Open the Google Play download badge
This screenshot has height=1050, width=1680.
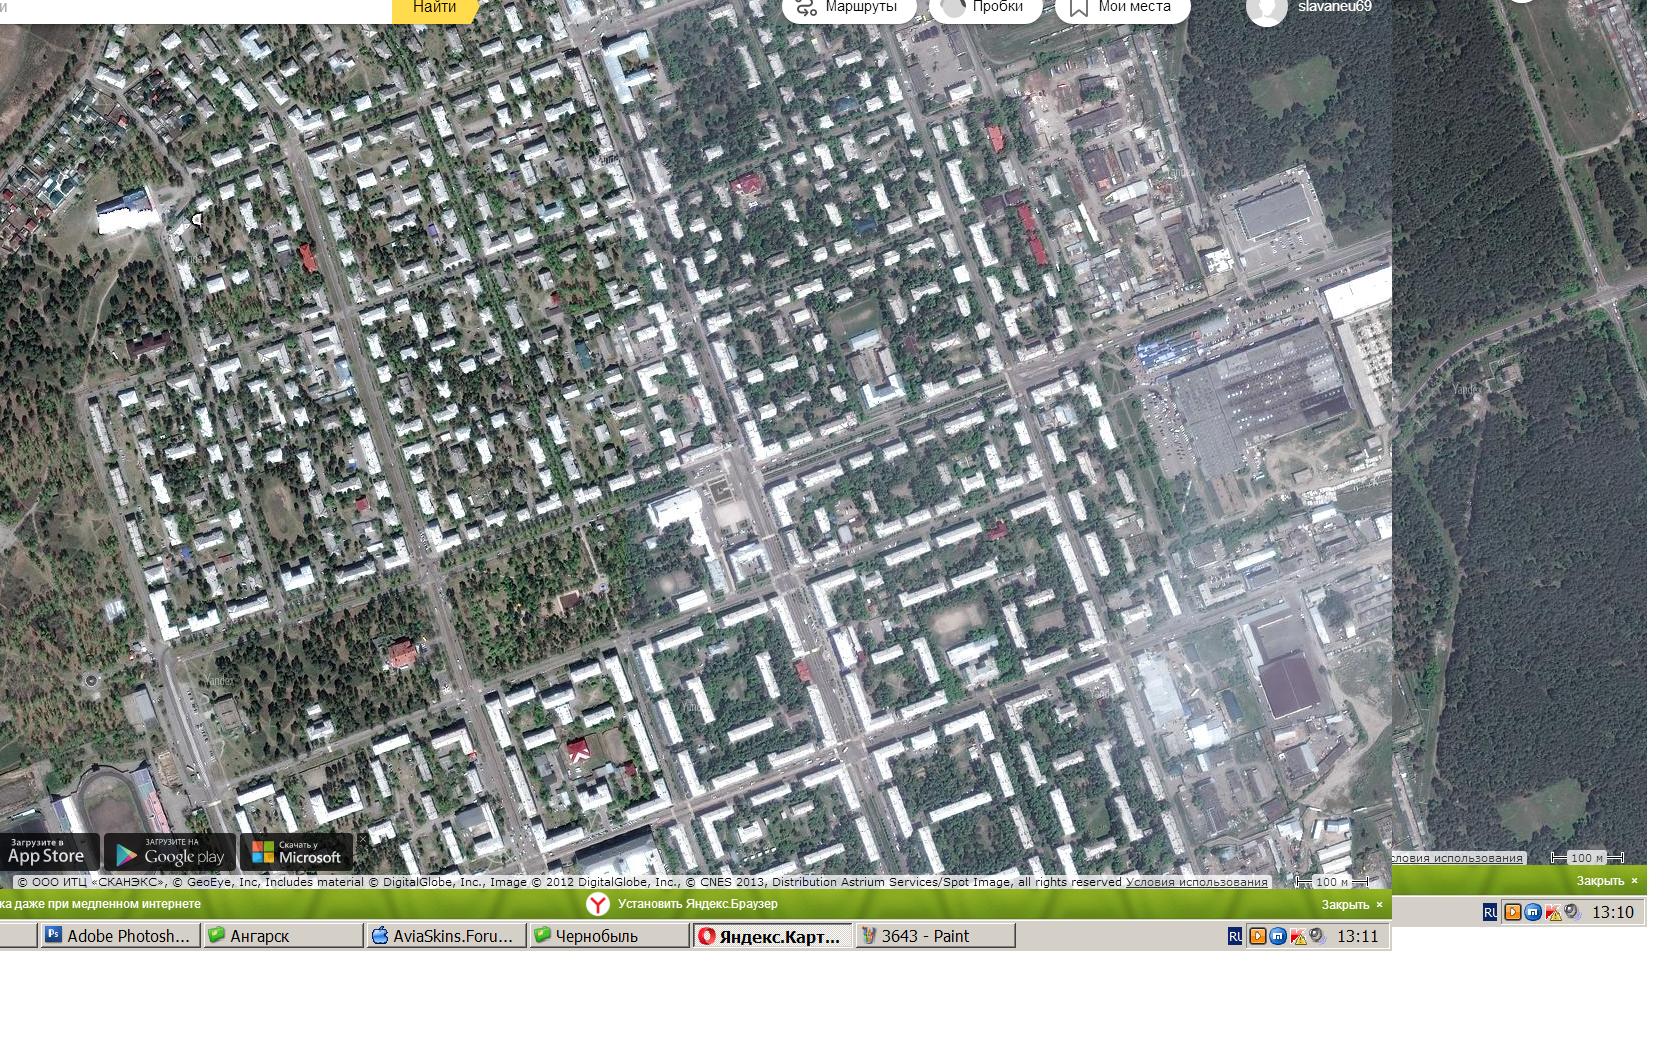(x=170, y=852)
